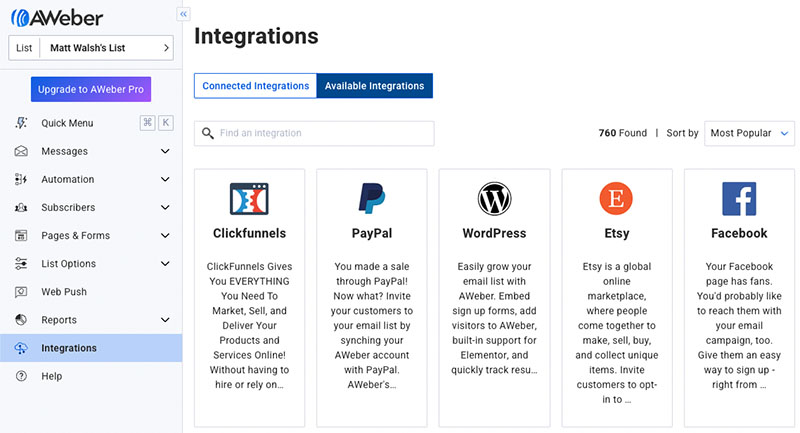Open Web Push in the sidebar
The height and width of the screenshot is (433, 800).
pyautogui.click(x=91, y=292)
